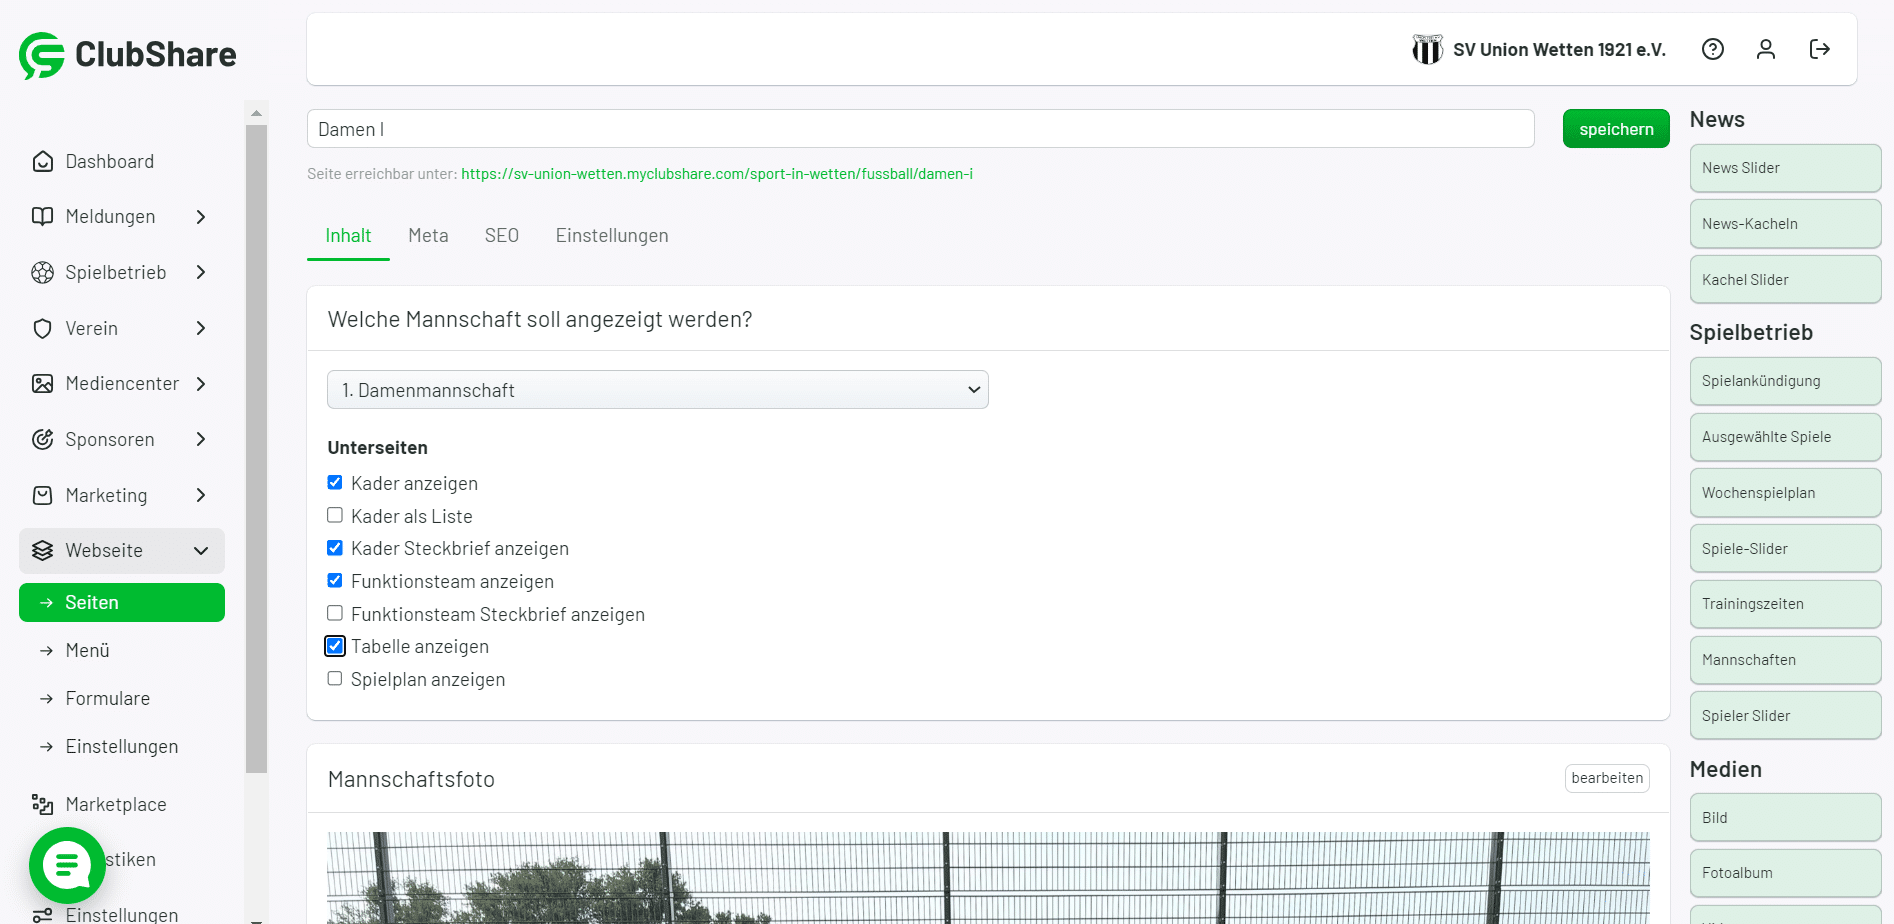This screenshot has width=1894, height=924.
Task: Click the Sponsoren target icon
Action: [x=42, y=440]
